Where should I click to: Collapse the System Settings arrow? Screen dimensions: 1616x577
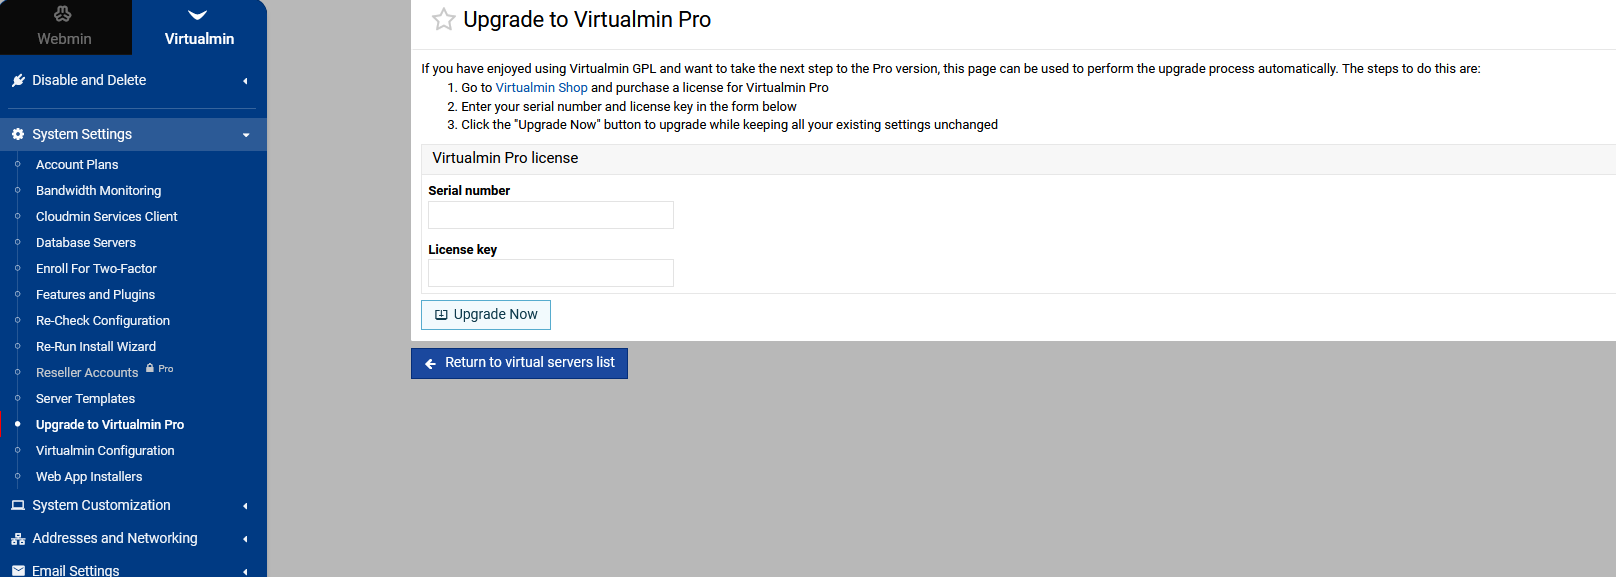pyautogui.click(x=246, y=135)
